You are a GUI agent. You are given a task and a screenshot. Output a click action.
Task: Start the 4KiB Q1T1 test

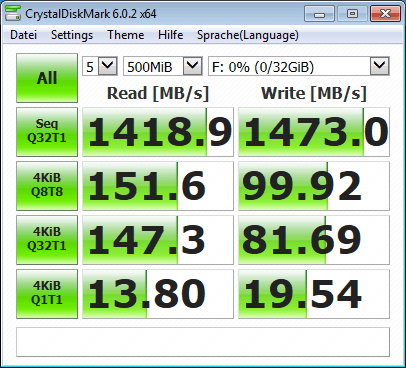(x=47, y=294)
